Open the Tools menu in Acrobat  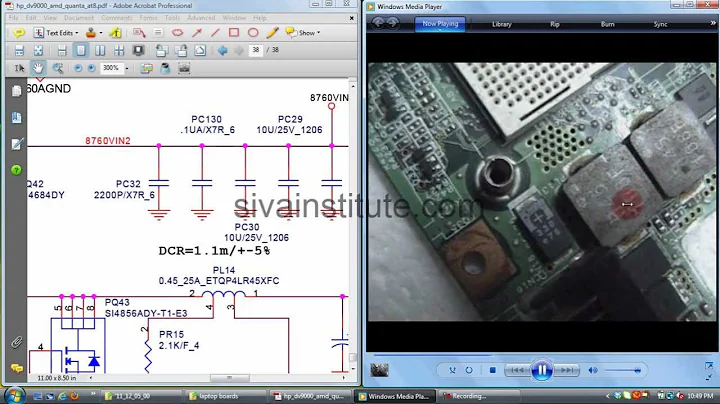tap(172, 18)
